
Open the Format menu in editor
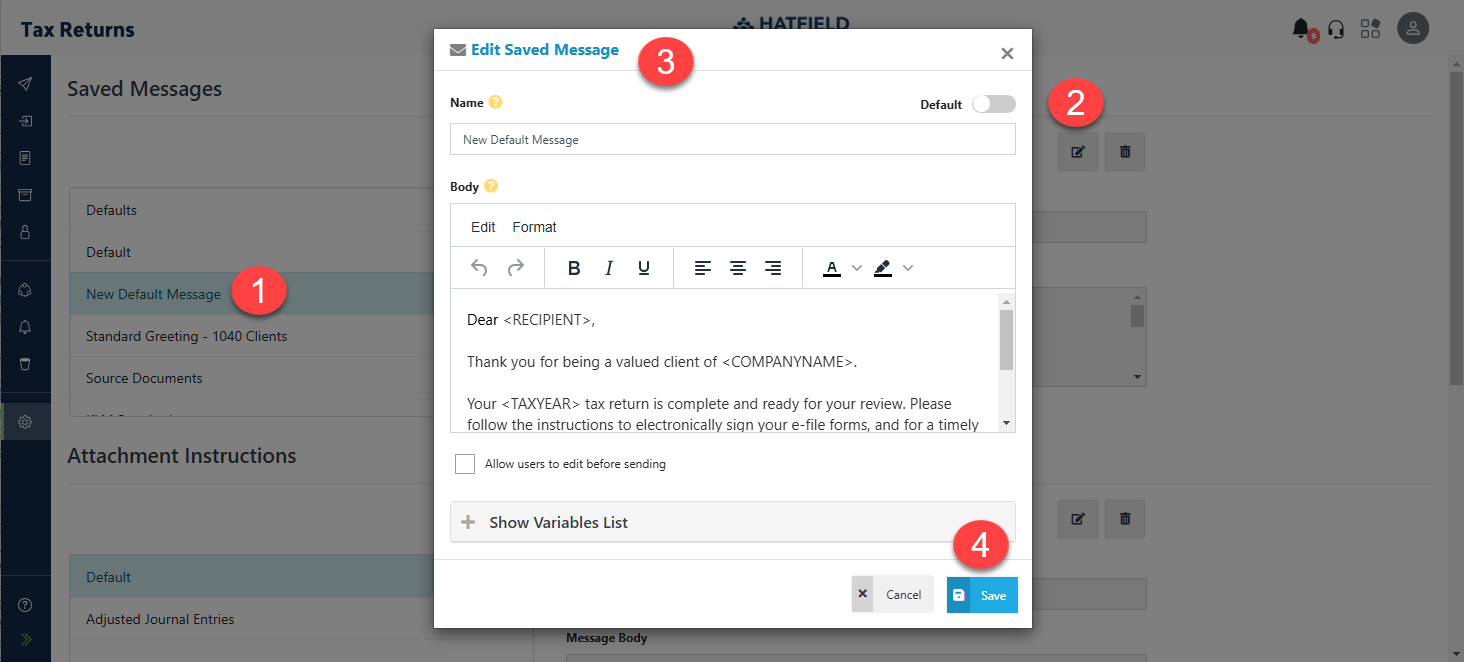click(534, 227)
